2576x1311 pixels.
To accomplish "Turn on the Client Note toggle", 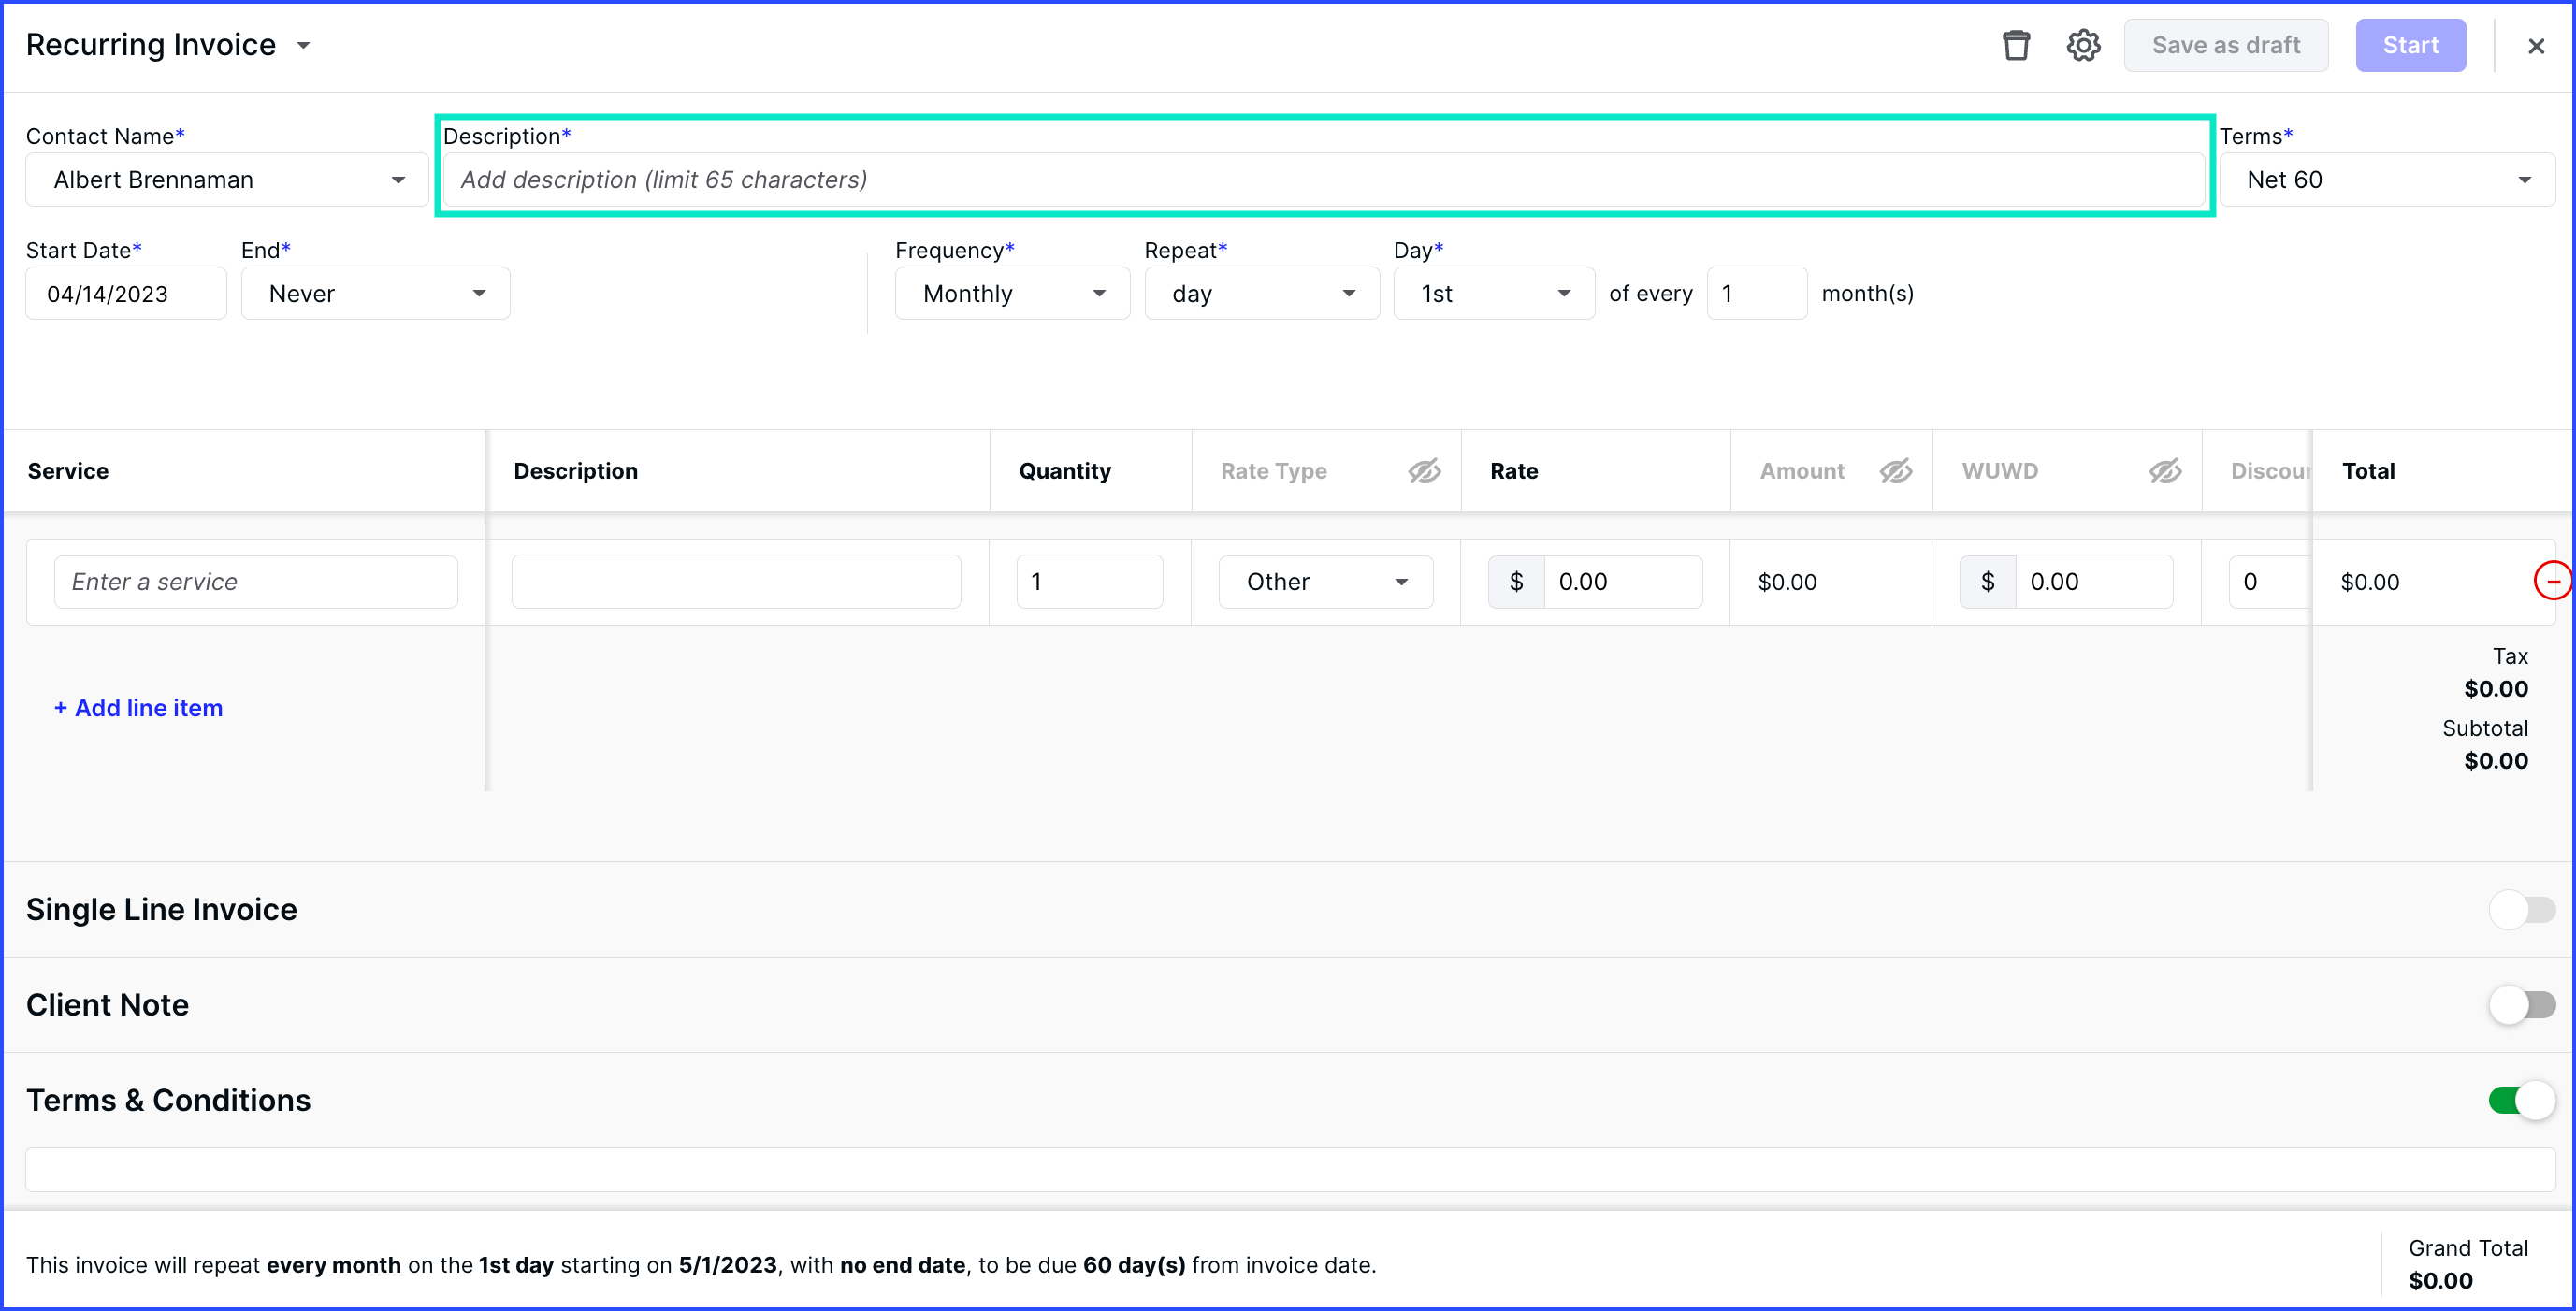I will (2521, 1004).
